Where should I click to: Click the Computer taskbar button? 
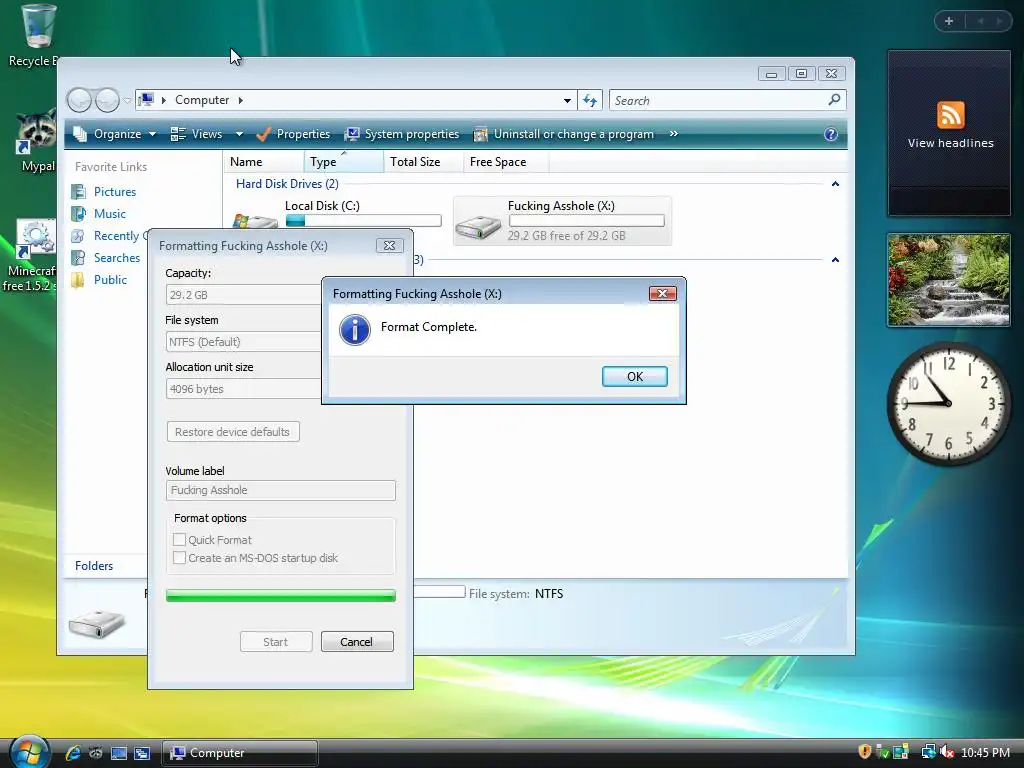[240, 753]
